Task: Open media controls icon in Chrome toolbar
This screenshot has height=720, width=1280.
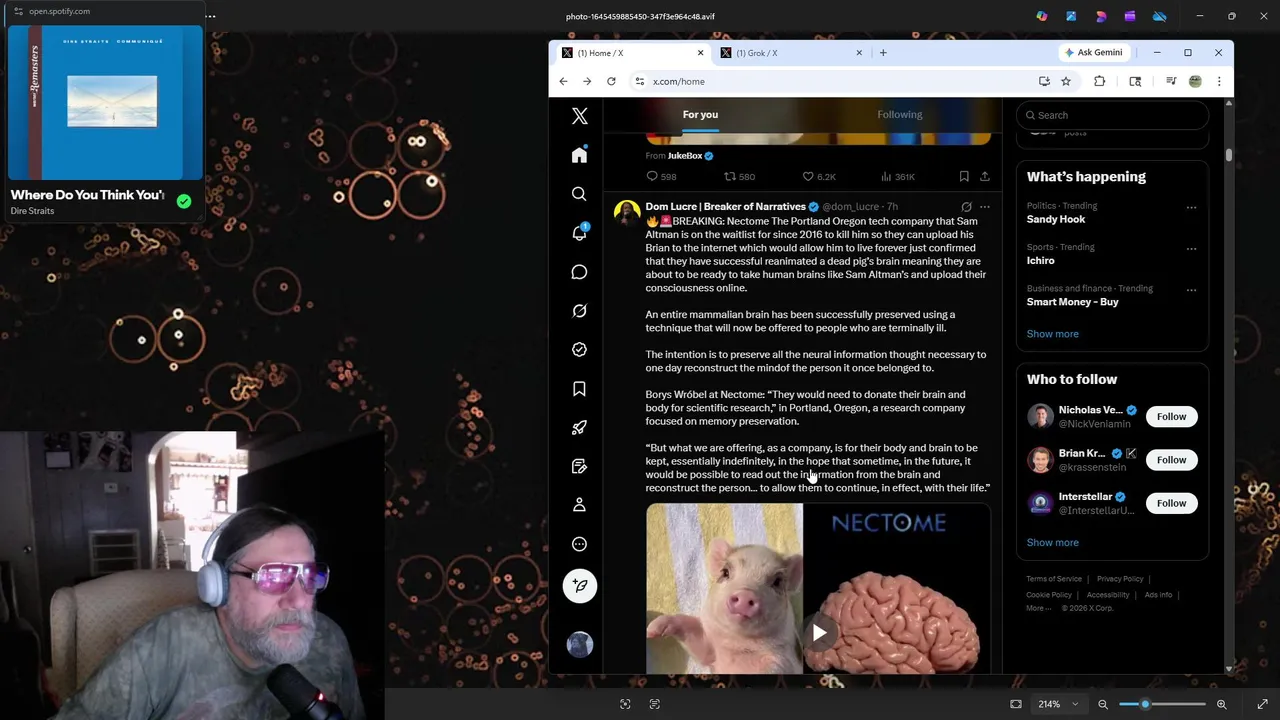Action: pyautogui.click(x=1171, y=81)
